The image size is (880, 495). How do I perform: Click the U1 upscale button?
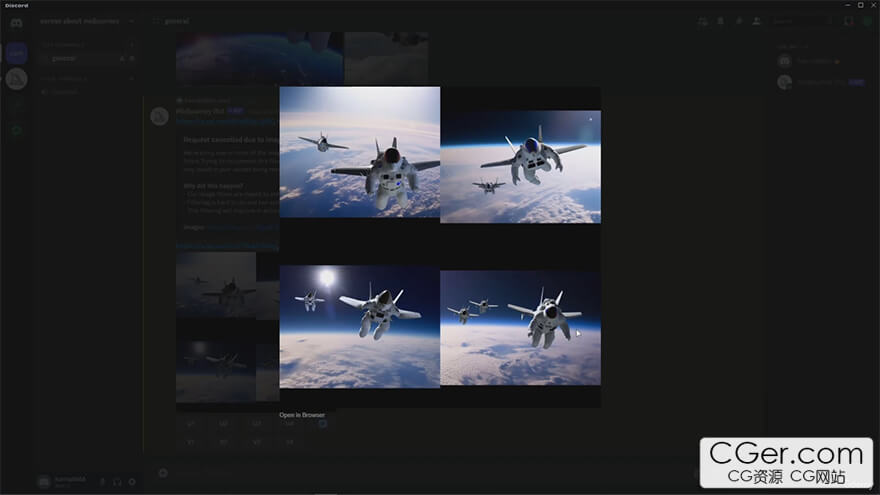191,424
